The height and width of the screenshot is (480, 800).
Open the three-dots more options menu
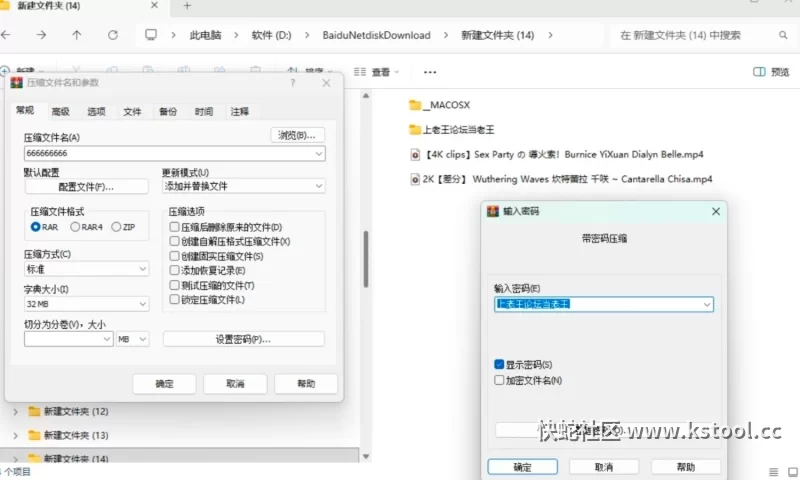(430, 72)
